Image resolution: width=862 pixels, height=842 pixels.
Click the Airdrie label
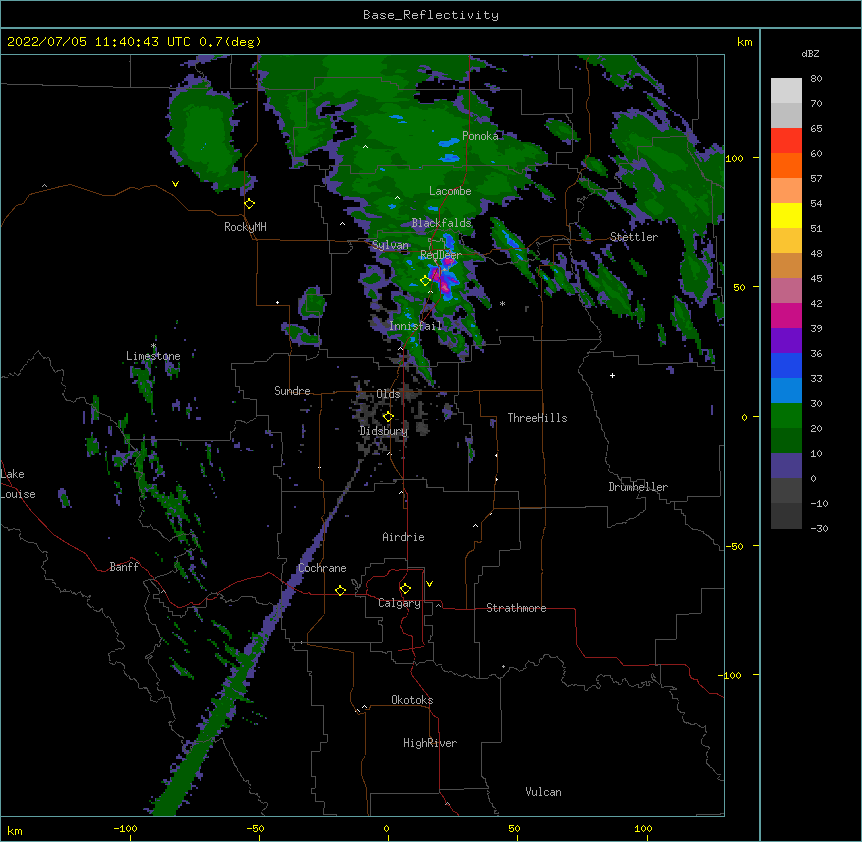click(x=404, y=537)
